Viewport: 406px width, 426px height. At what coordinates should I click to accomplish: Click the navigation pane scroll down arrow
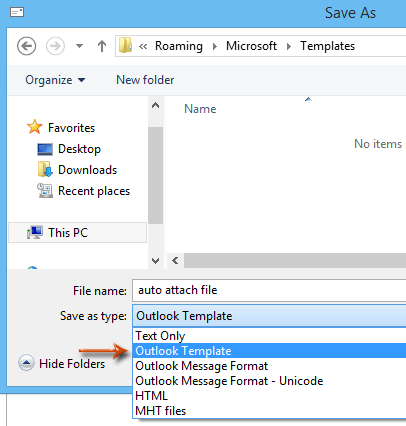(x=155, y=260)
